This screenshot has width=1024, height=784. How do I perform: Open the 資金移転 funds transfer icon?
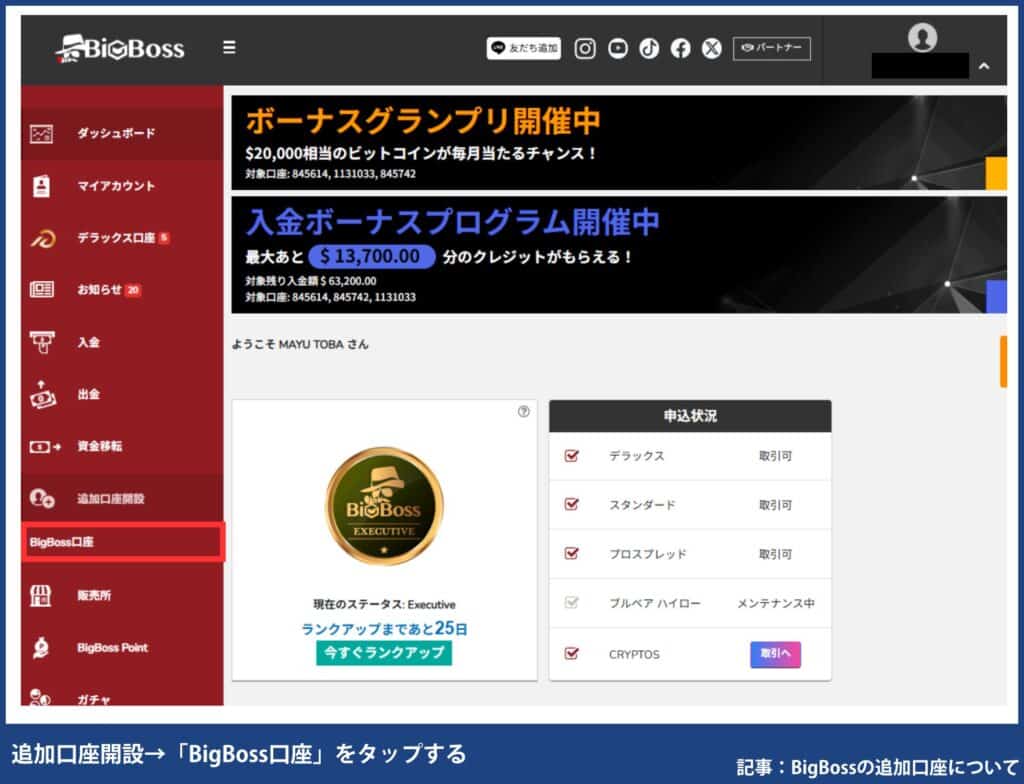coord(41,447)
